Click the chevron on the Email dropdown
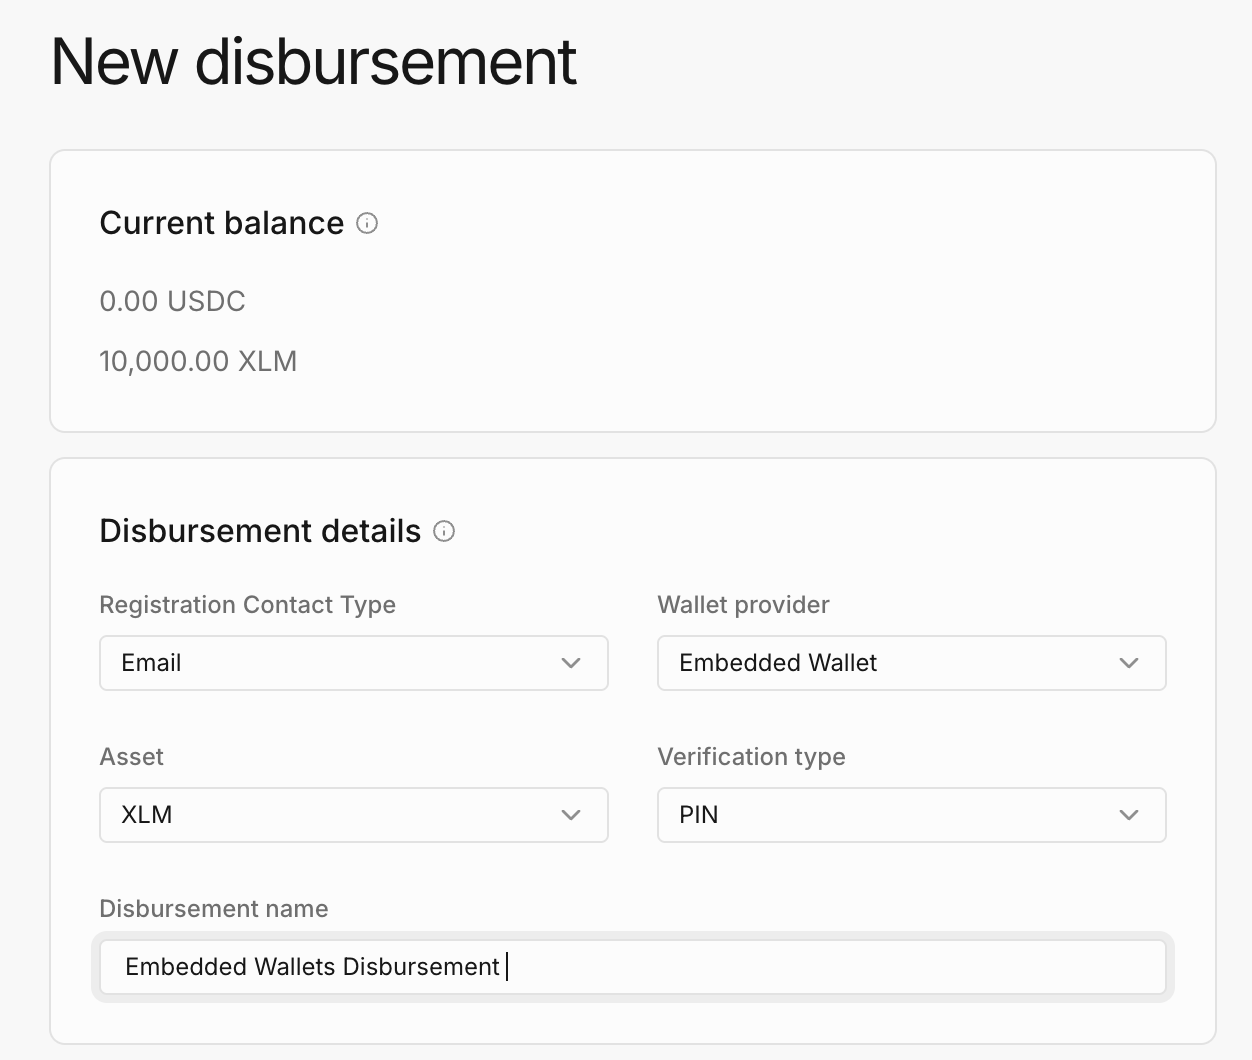Screen dimensions: 1252x1060 coord(571,663)
